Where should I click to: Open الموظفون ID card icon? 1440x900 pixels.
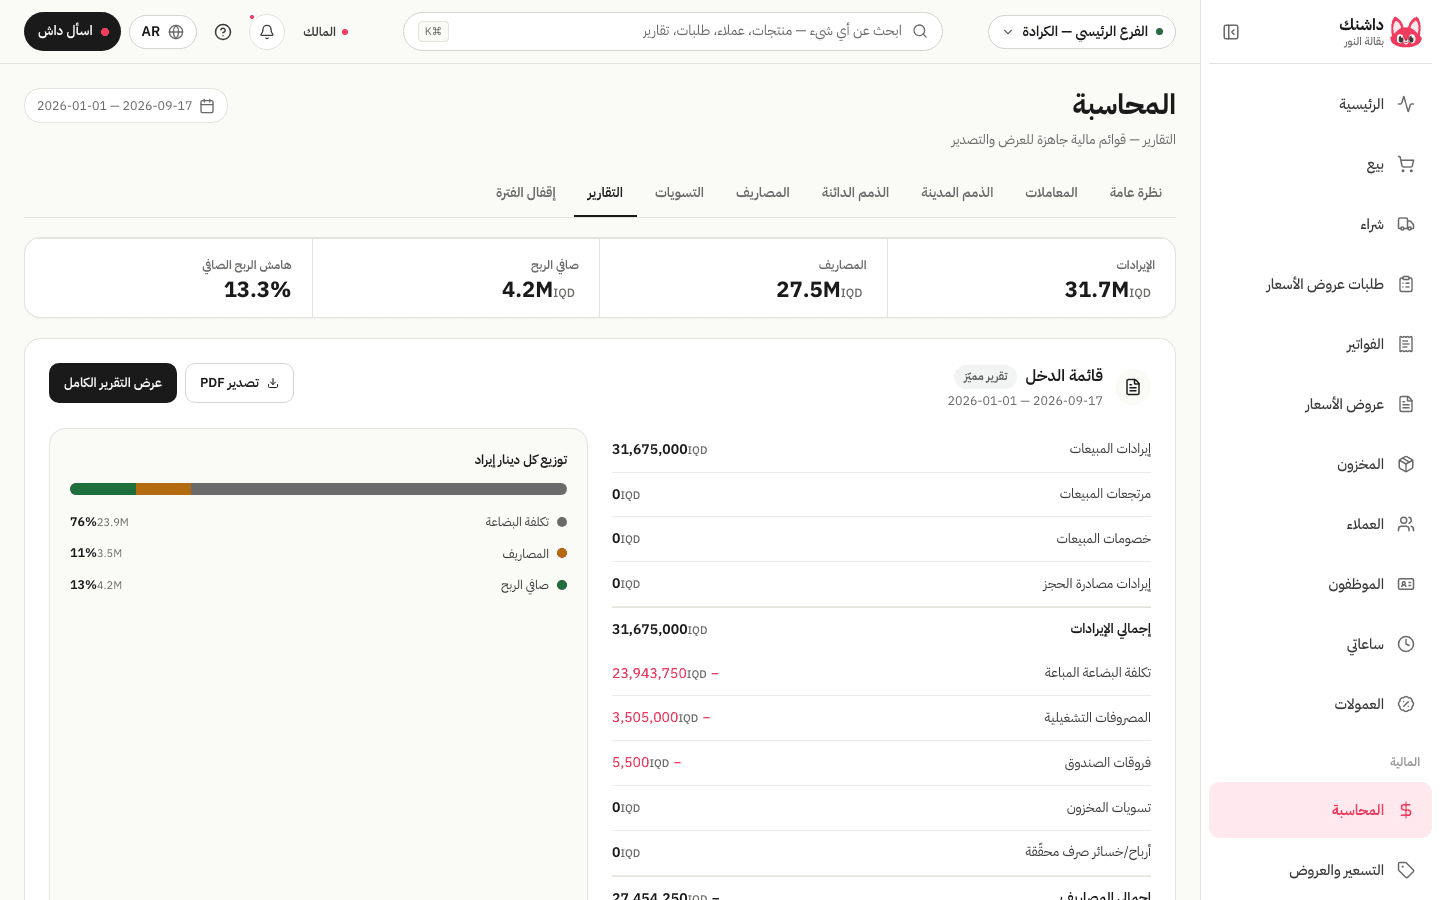coord(1406,584)
